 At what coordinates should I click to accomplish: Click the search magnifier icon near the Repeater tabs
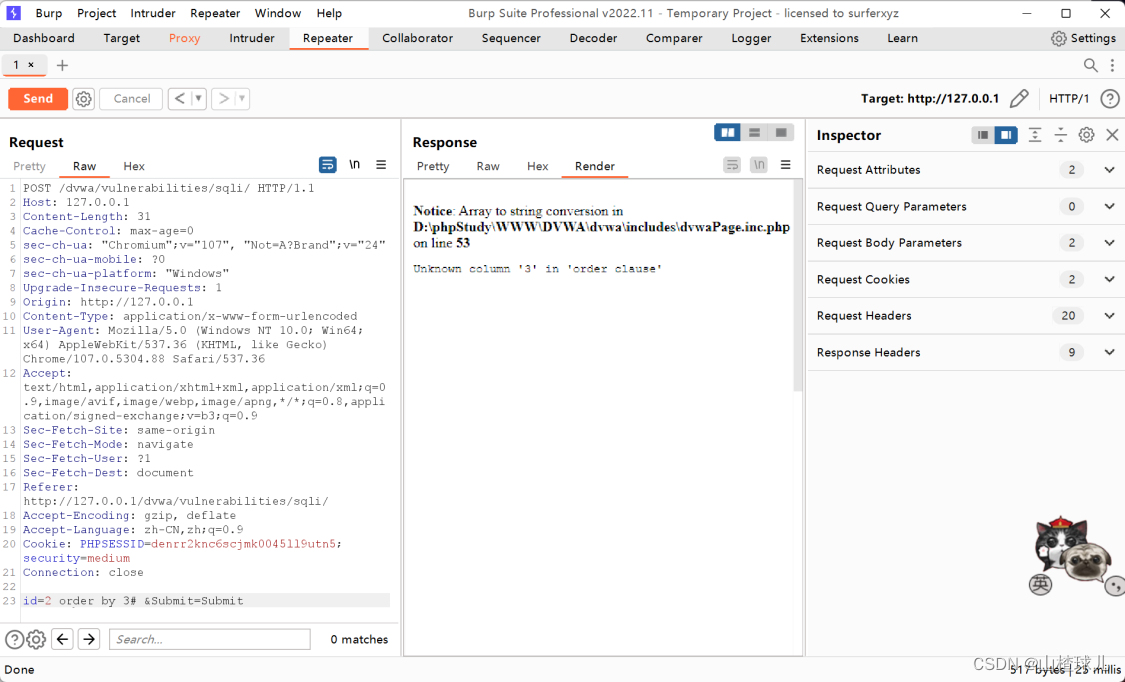(x=1091, y=65)
